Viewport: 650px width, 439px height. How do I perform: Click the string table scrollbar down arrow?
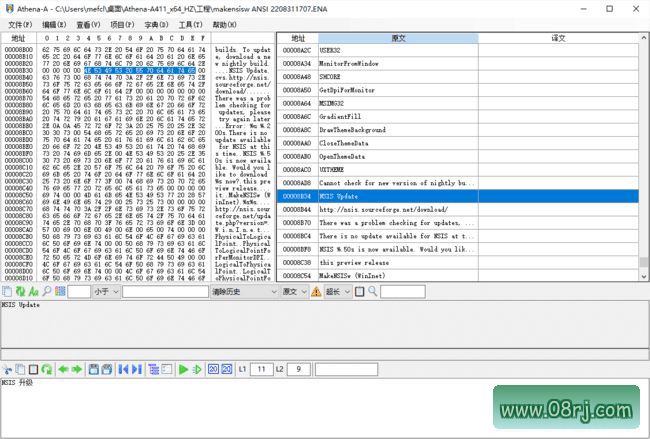[643, 276]
